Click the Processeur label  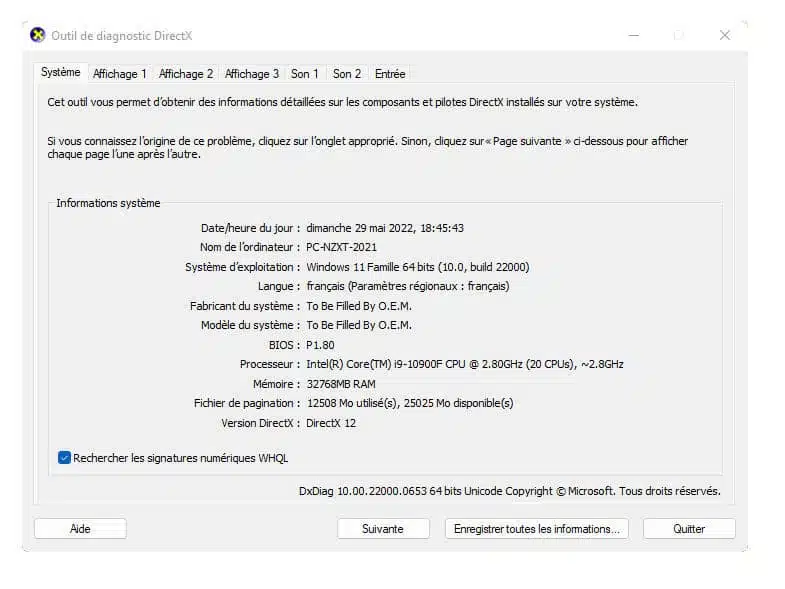point(270,365)
